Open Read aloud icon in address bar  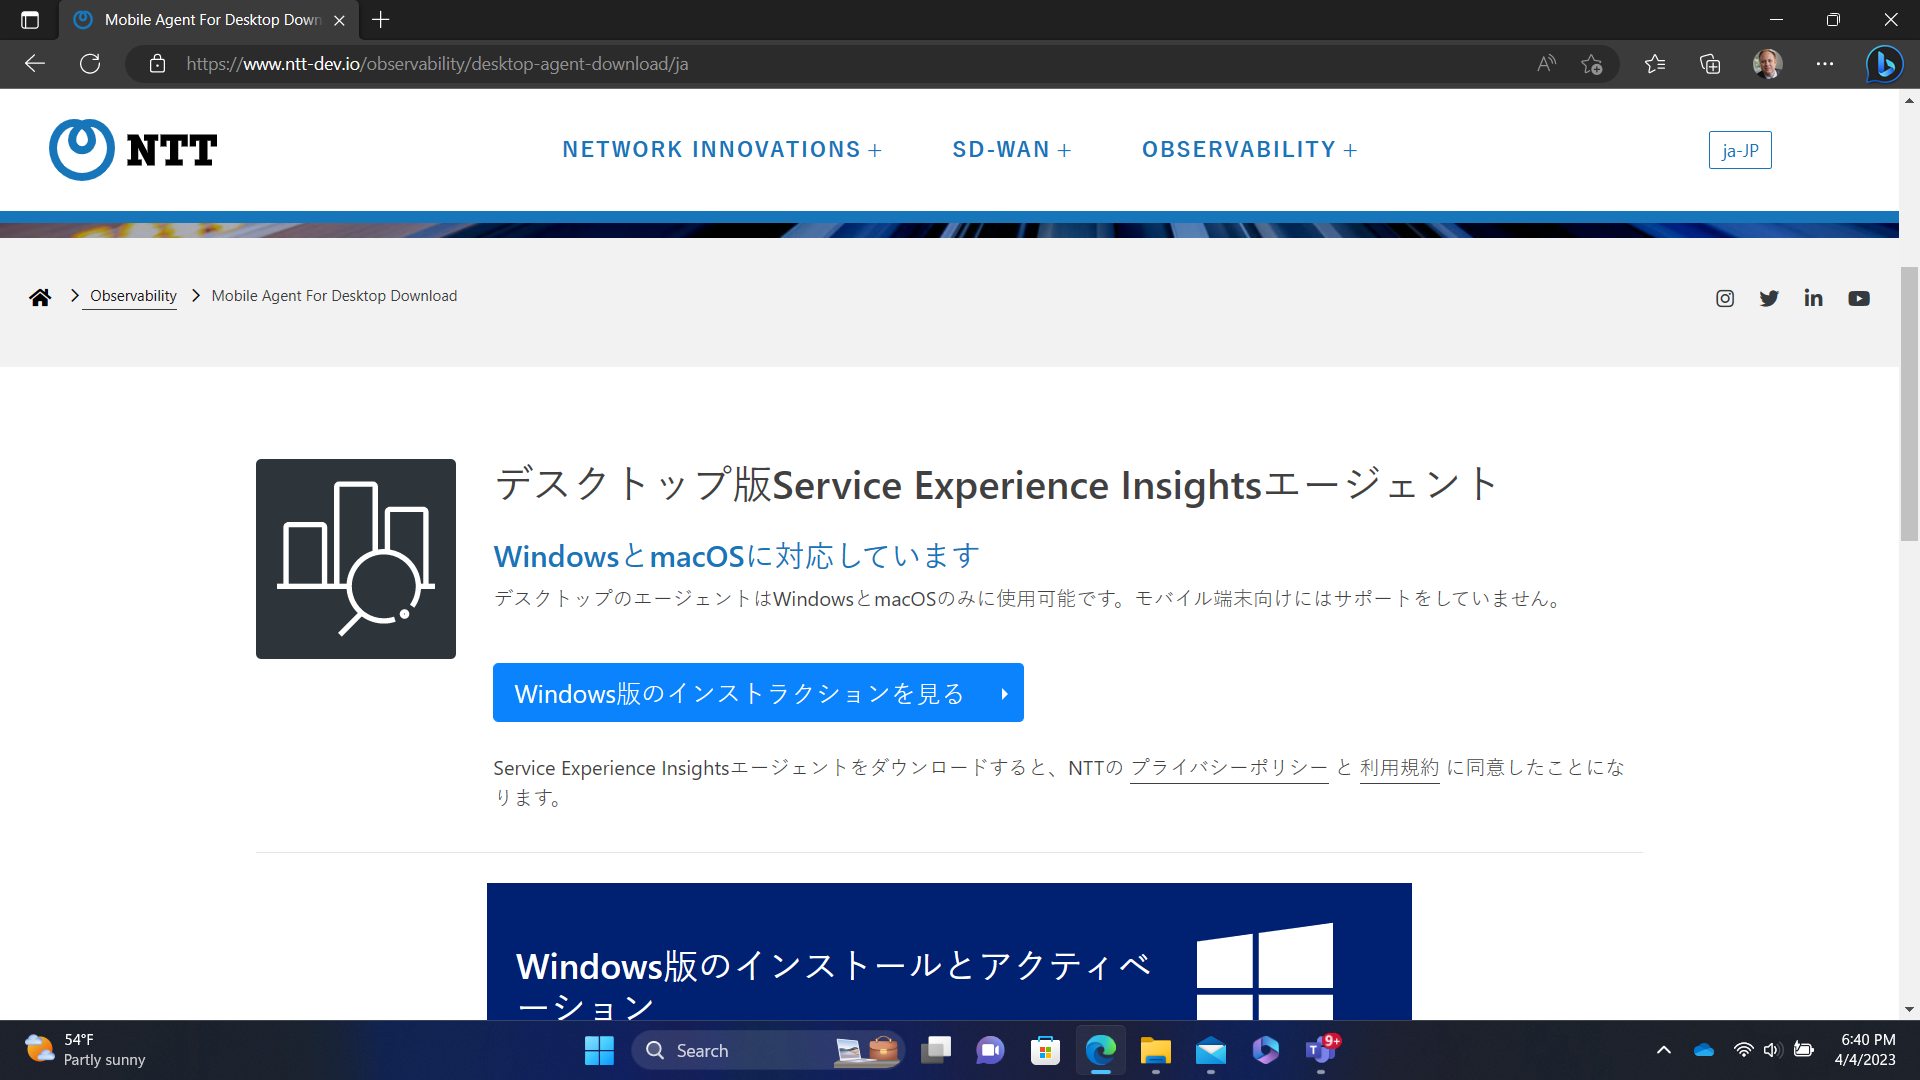tap(1546, 64)
